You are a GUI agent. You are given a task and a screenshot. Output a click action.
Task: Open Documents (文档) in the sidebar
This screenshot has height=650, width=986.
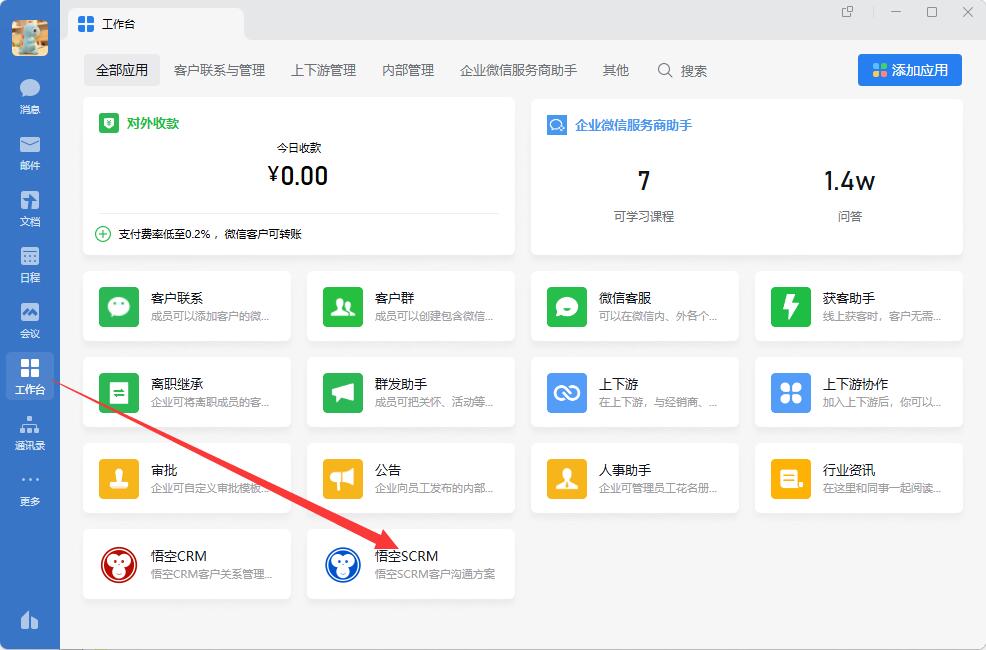29,208
